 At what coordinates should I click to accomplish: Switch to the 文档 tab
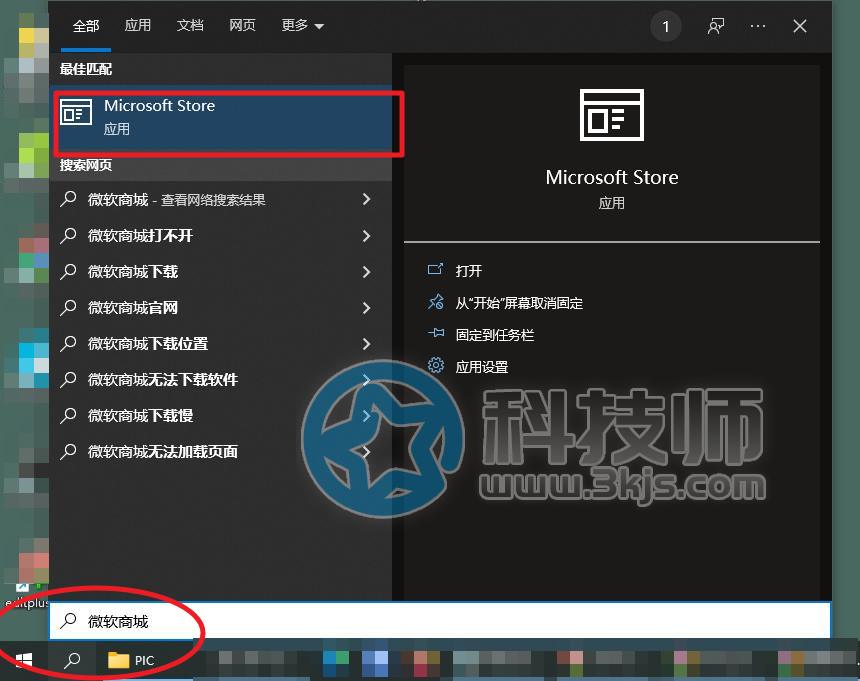[190, 26]
